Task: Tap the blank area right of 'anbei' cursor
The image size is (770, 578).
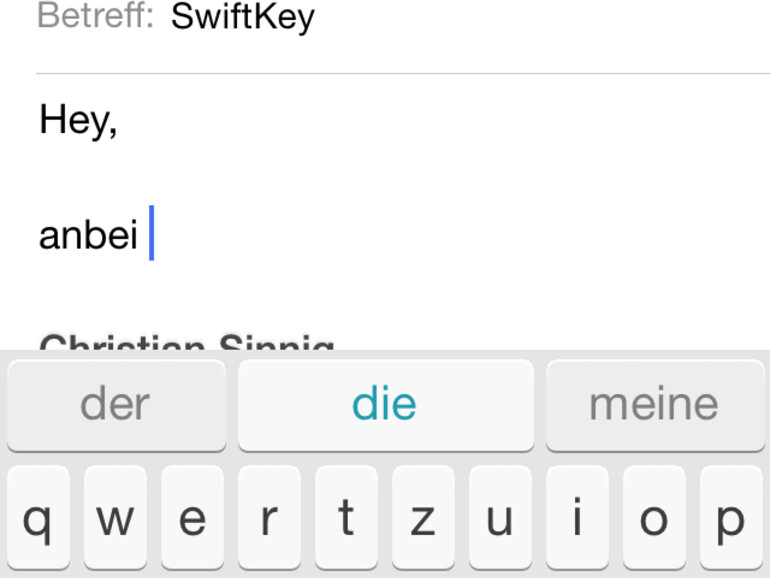Action: tap(450, 235)
